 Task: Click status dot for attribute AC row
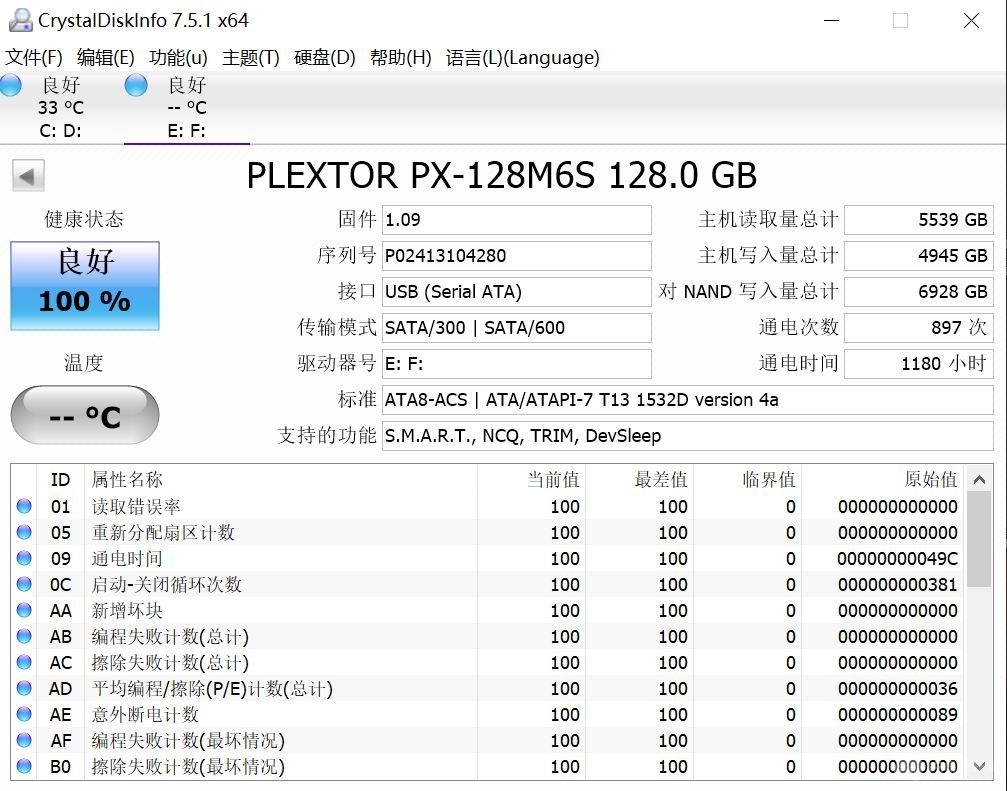24,663
